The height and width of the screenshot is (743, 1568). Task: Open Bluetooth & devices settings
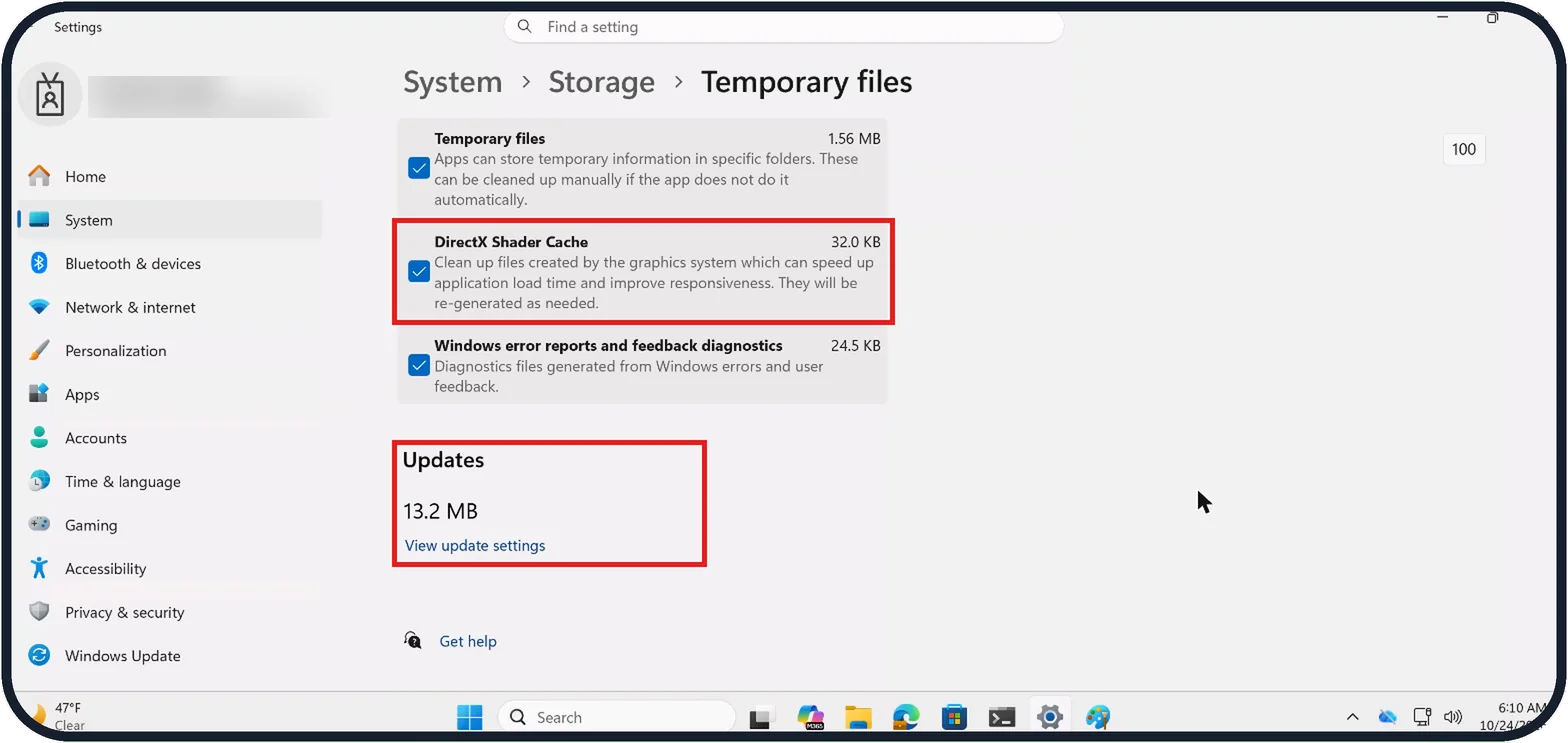[x=170, y=264]
